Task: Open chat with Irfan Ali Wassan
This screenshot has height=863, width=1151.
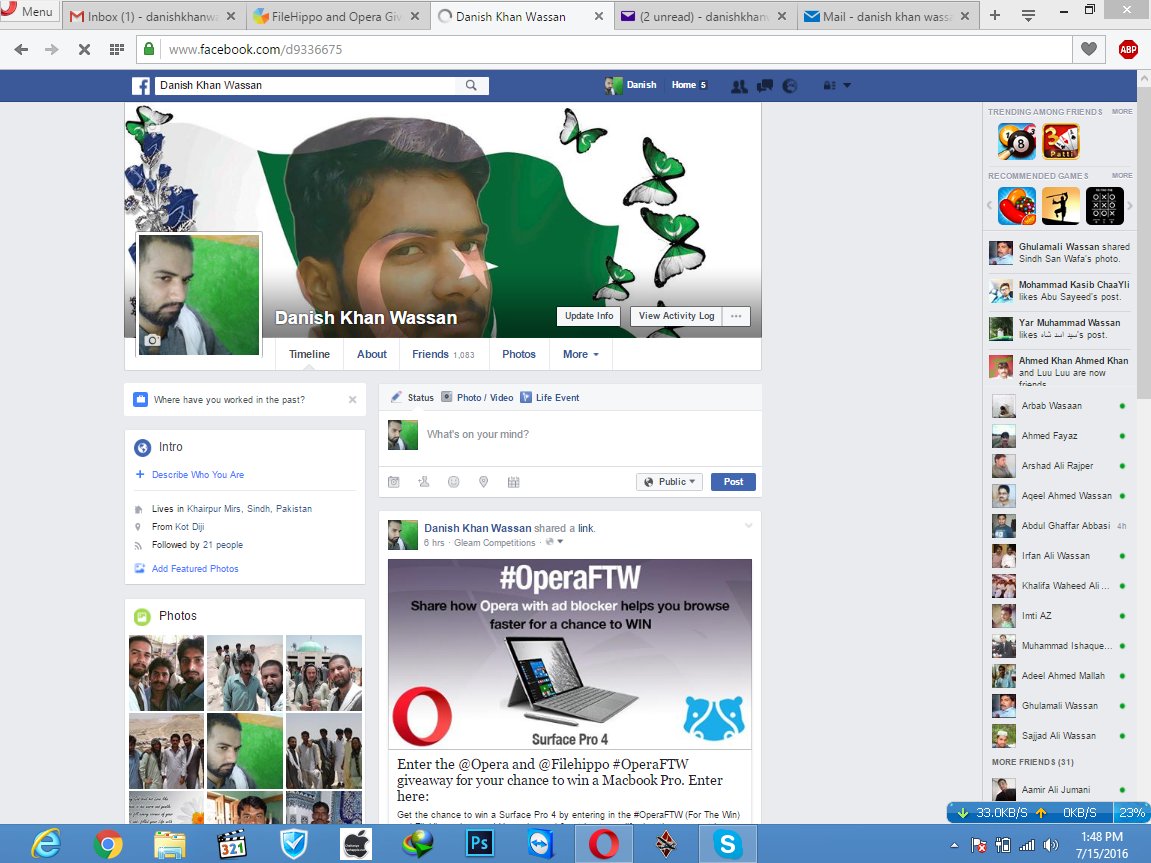Action: point(1059,556)
